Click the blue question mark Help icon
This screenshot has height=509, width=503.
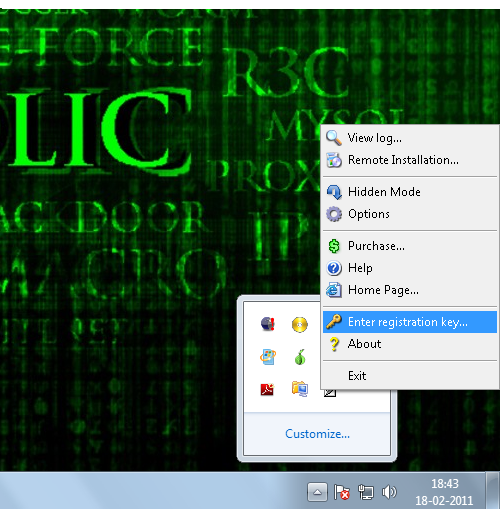[334, 268]
